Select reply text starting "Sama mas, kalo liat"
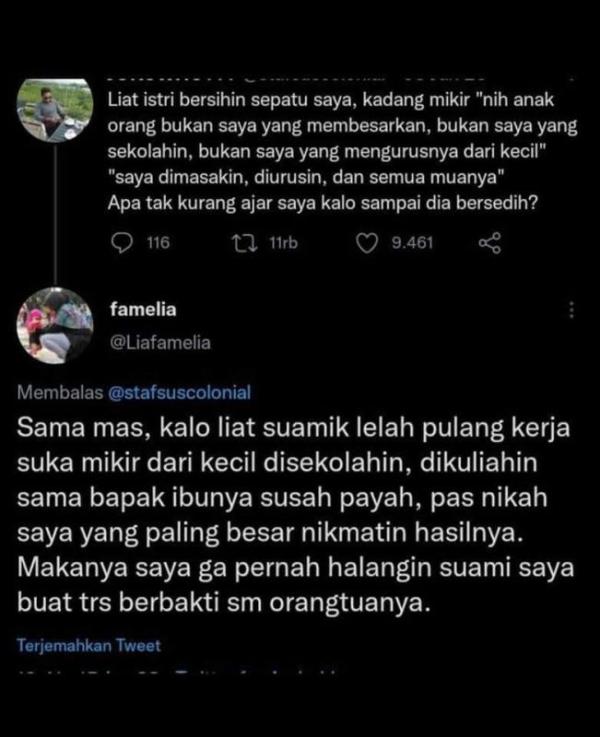600x737 pixels. click(x=296, y=515)
